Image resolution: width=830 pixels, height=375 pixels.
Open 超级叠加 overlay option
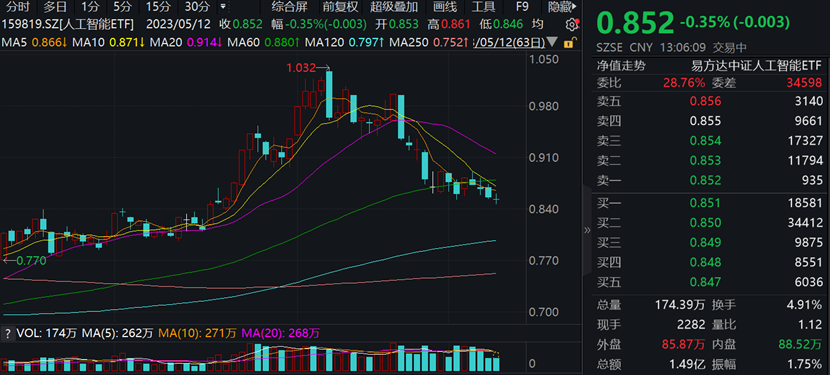tap(394, 7)
